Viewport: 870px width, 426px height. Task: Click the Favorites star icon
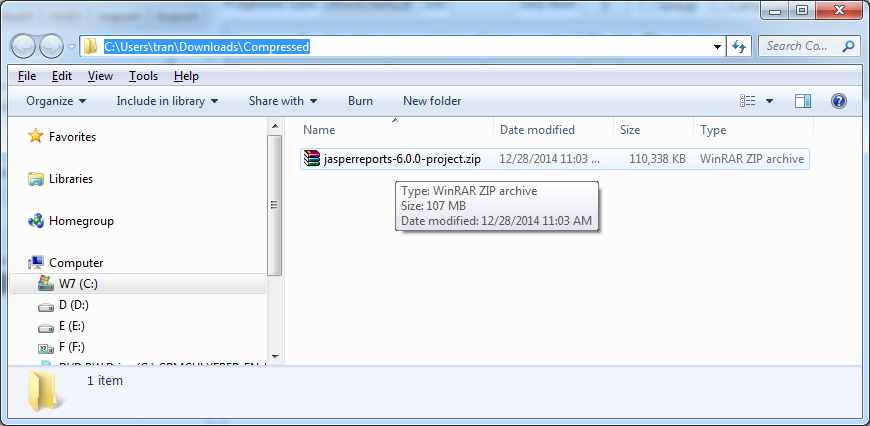[x=36, y=136]
